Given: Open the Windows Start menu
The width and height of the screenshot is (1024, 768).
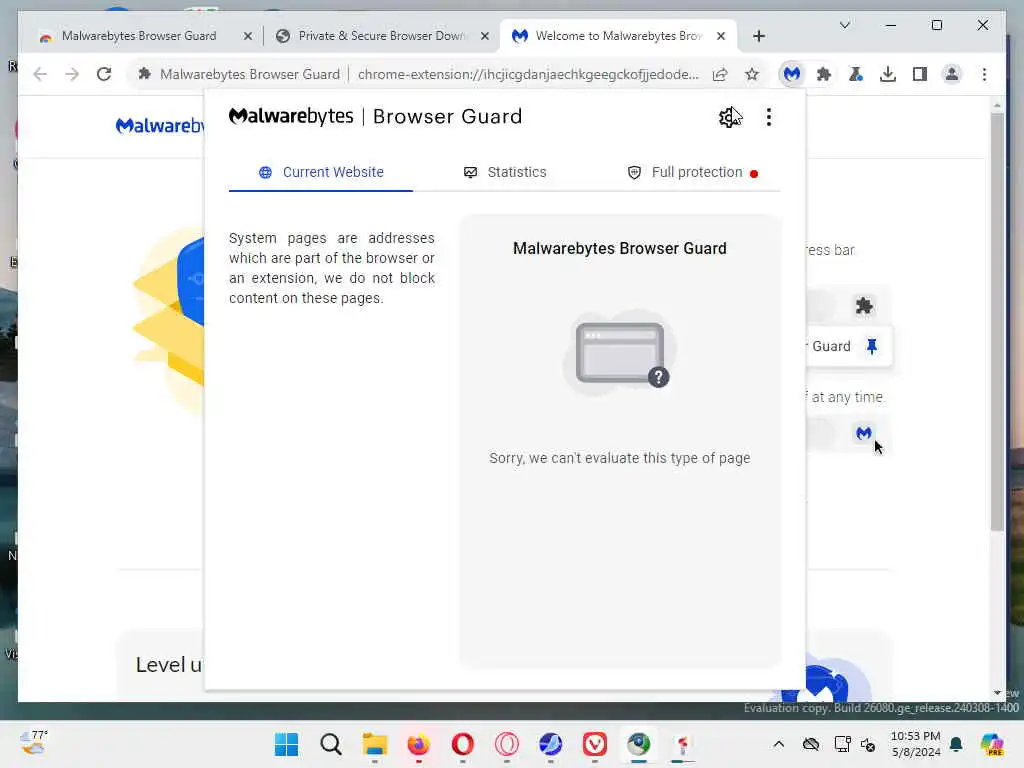Looking at the screenshot, I should point(286,744).
